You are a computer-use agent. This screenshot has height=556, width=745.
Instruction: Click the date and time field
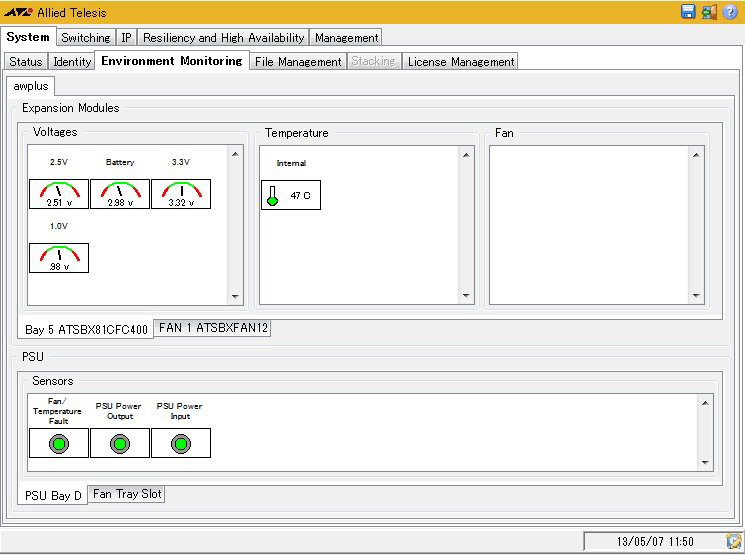(x=653, y=541)
